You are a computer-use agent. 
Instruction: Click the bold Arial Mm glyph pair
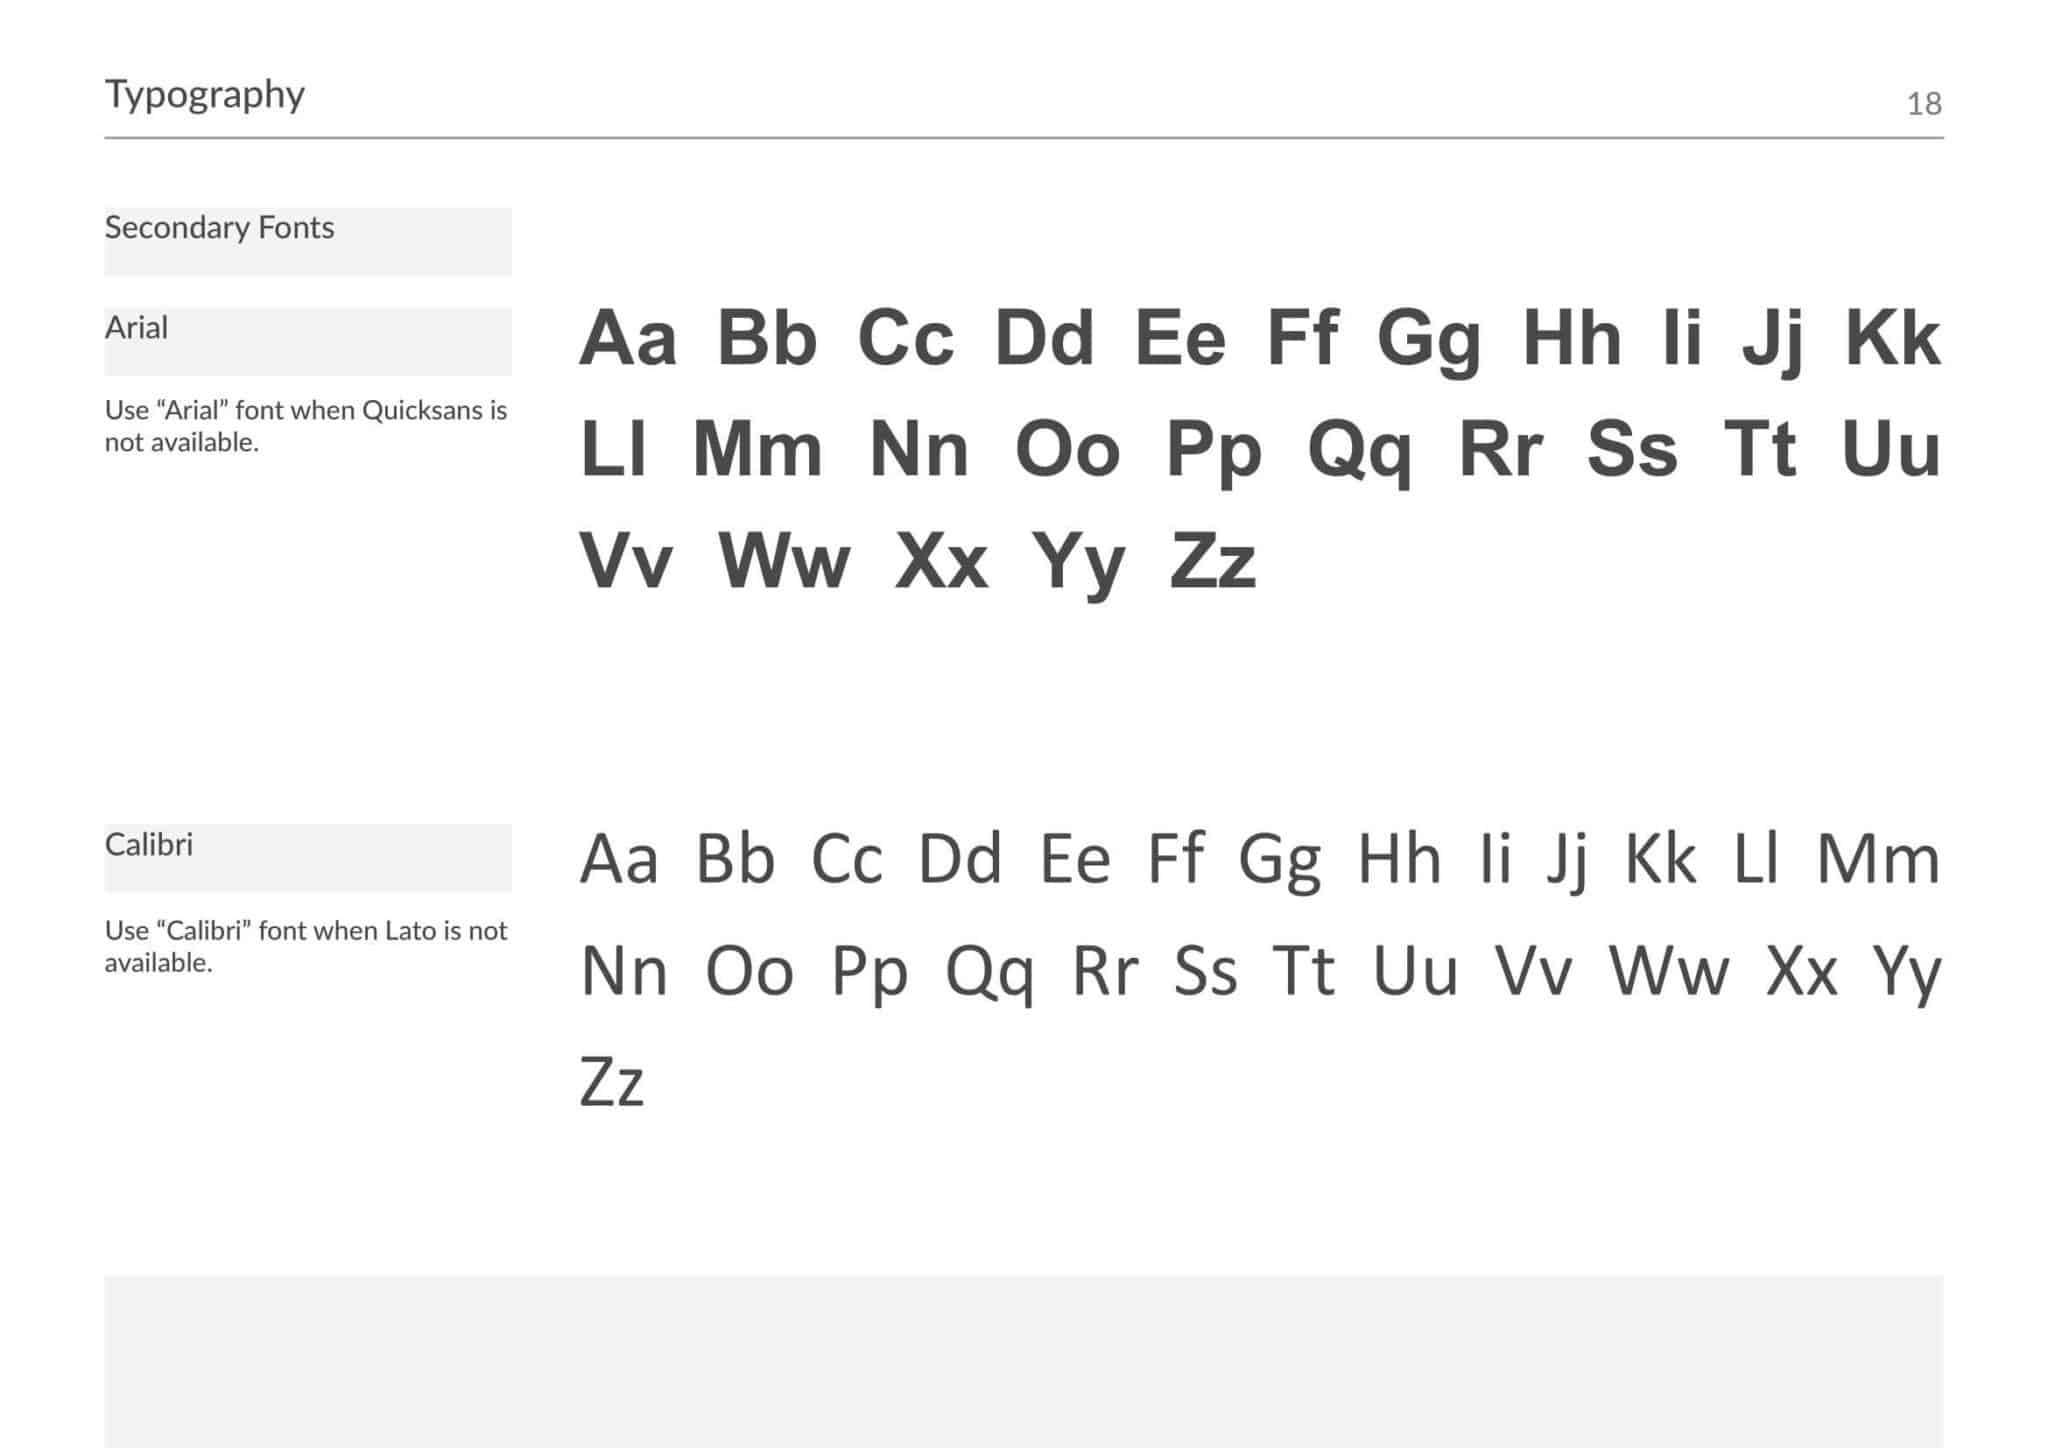pyautogui.click(x=757, y=448)
